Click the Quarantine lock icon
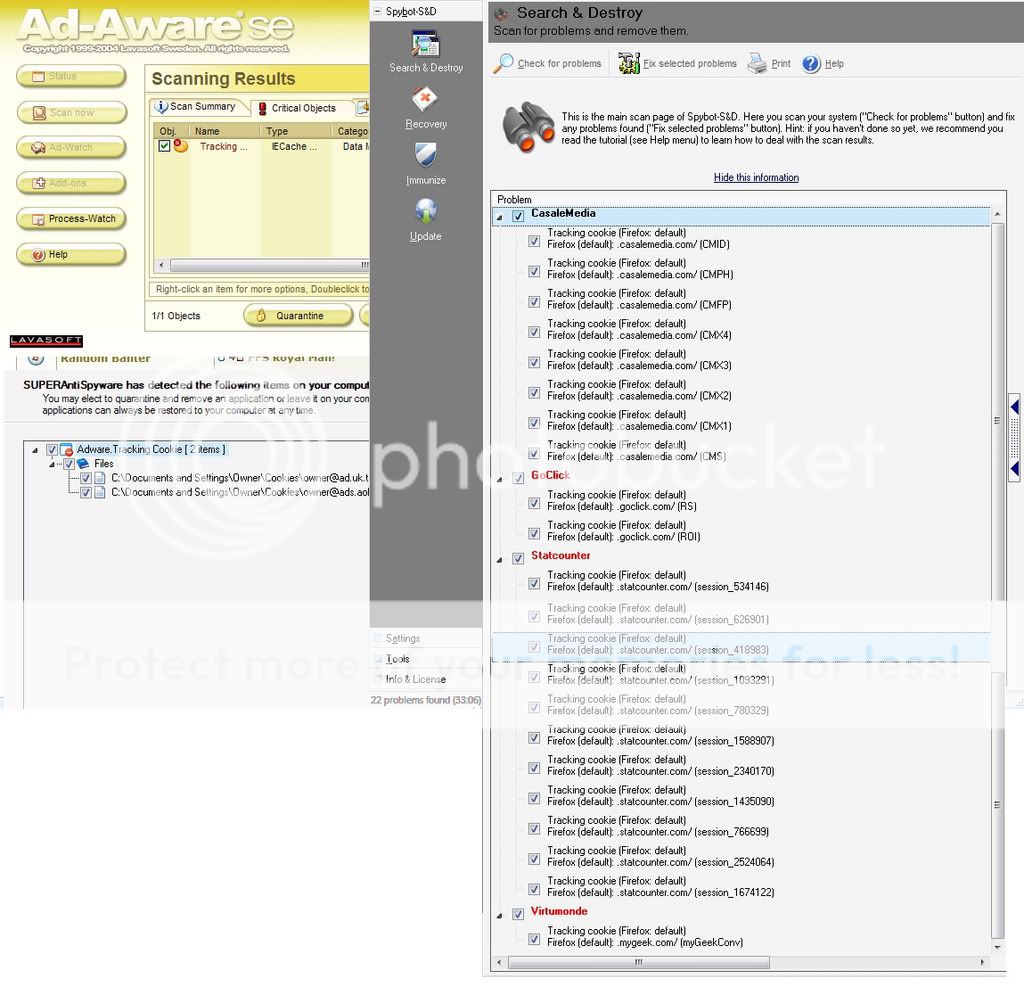The width and height of the screenshot is (1024, 987). [261, 316]
